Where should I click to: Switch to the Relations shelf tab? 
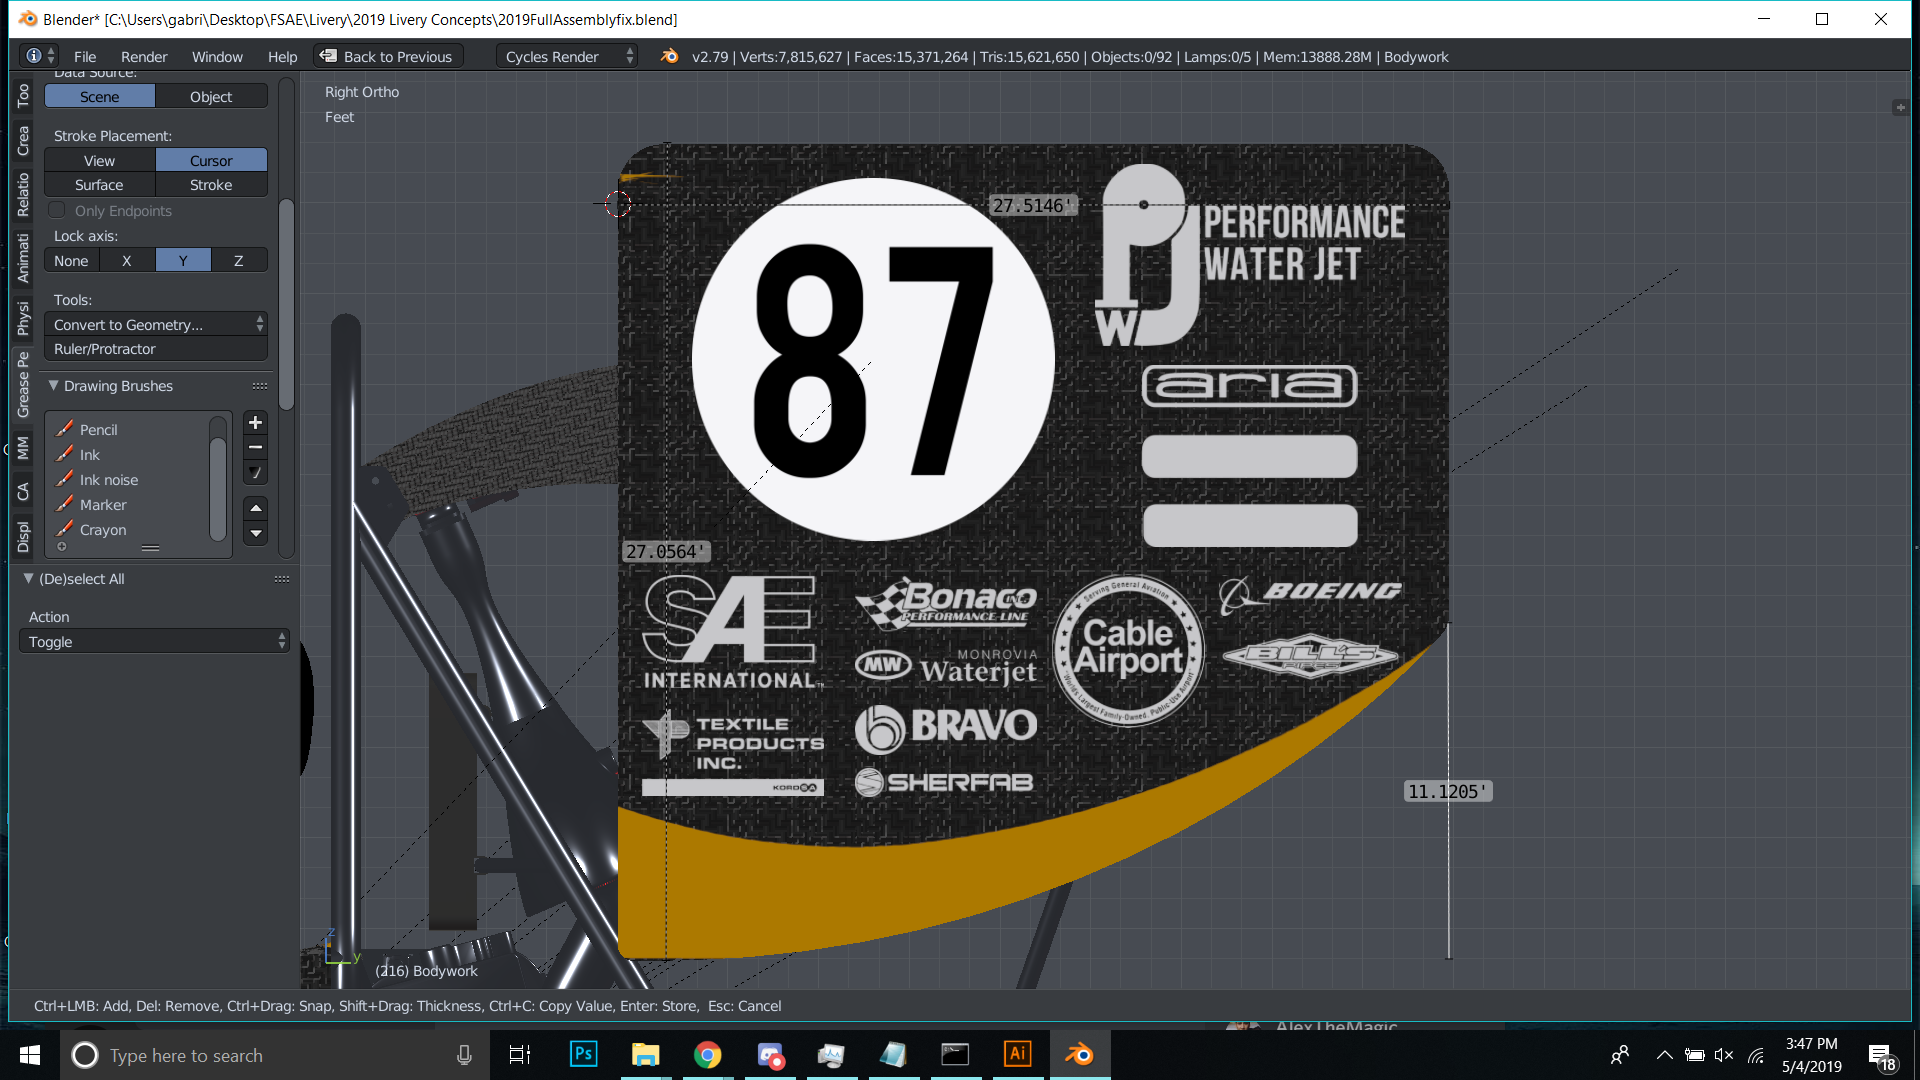coord(23,194)
